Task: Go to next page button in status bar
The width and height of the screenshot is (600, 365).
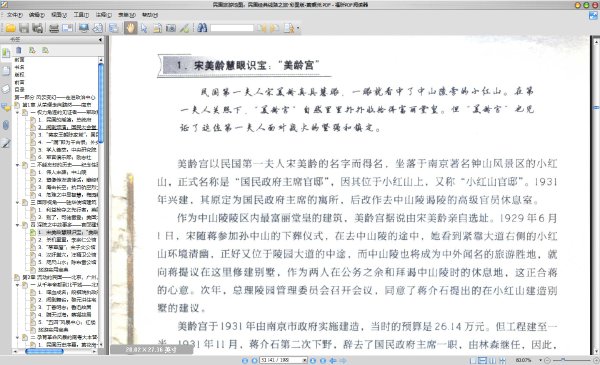Action: click(313, 360)
